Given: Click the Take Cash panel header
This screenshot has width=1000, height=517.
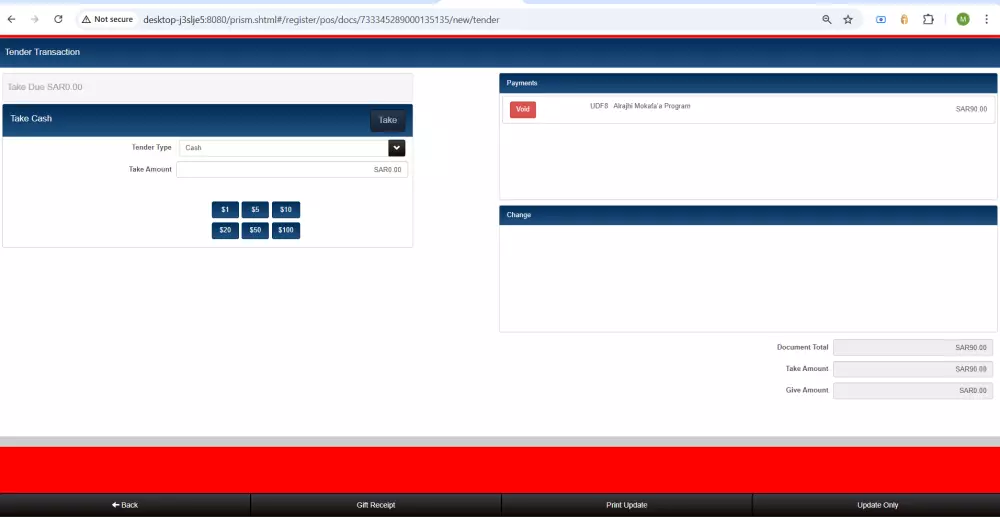Looking at the screenshot, I should click(x=207, y=120).
